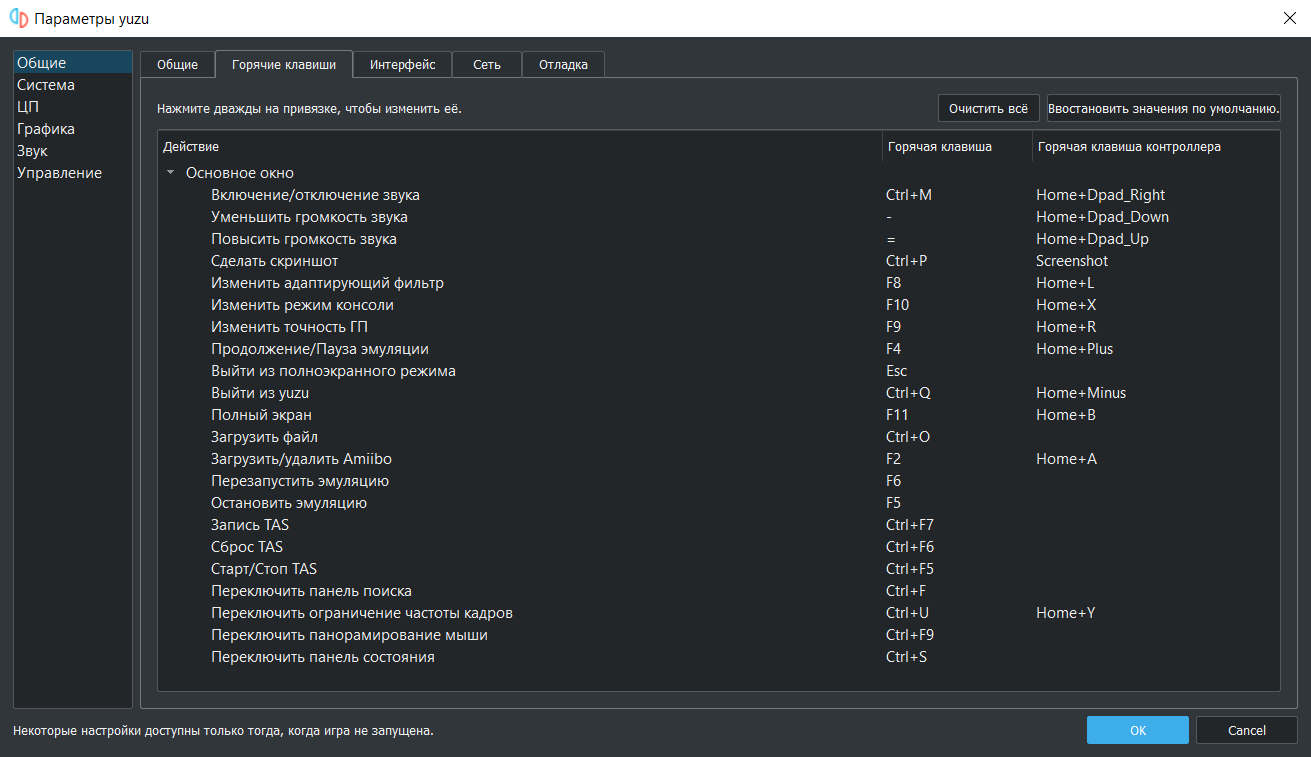1311x757 pixels.
Task: Select the Продолжение/Пауза эмуляции action
Action: click(320, 349)
